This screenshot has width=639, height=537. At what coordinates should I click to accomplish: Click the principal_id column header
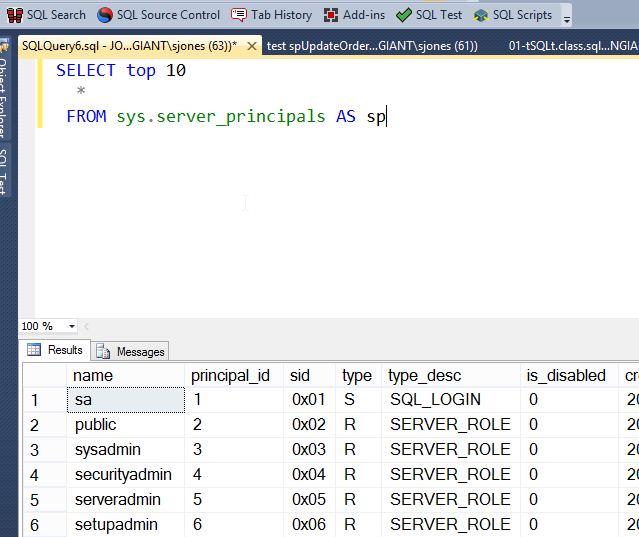coord(230,376)
